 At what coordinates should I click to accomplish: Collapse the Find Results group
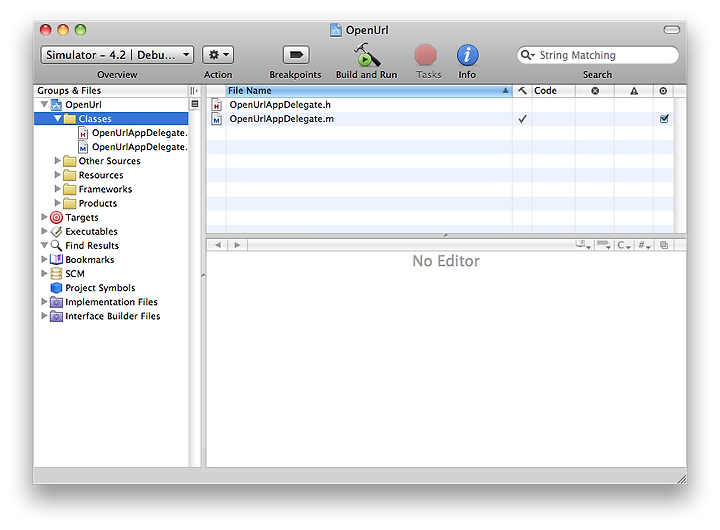[45, 245]
